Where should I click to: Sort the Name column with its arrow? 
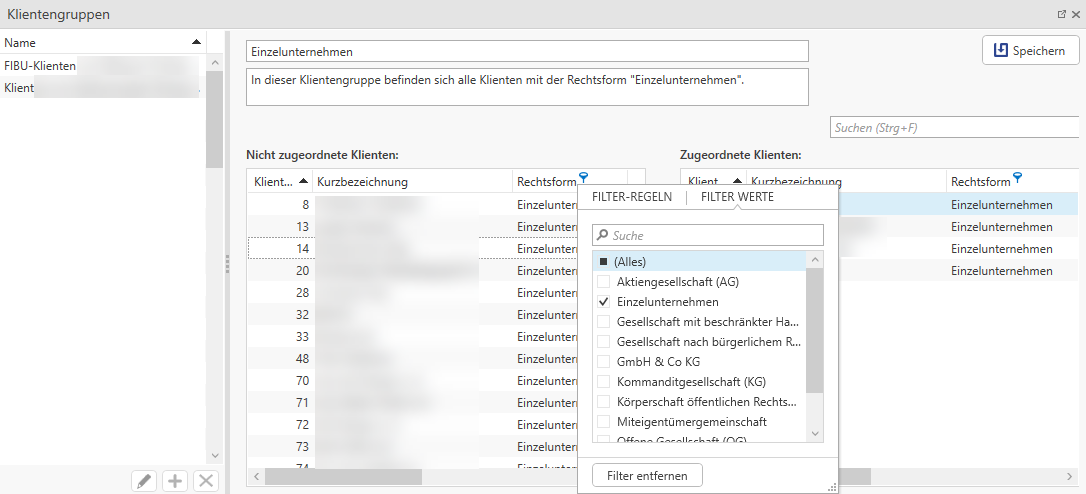(196, 43)
